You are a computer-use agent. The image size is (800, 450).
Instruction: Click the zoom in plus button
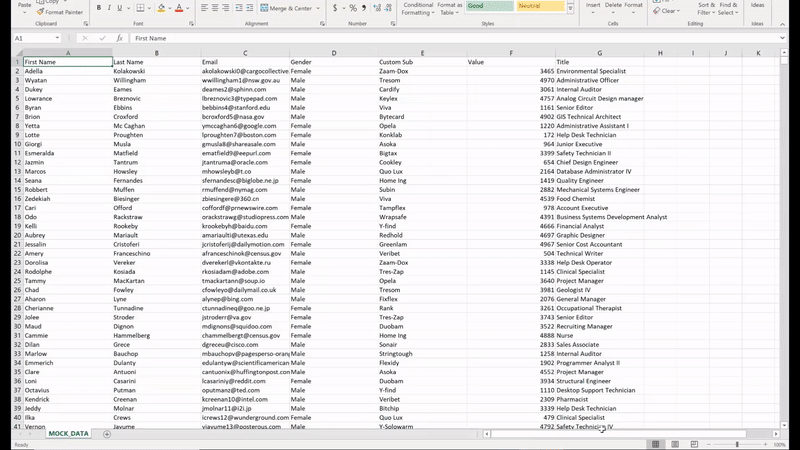[x=765, y=444]
